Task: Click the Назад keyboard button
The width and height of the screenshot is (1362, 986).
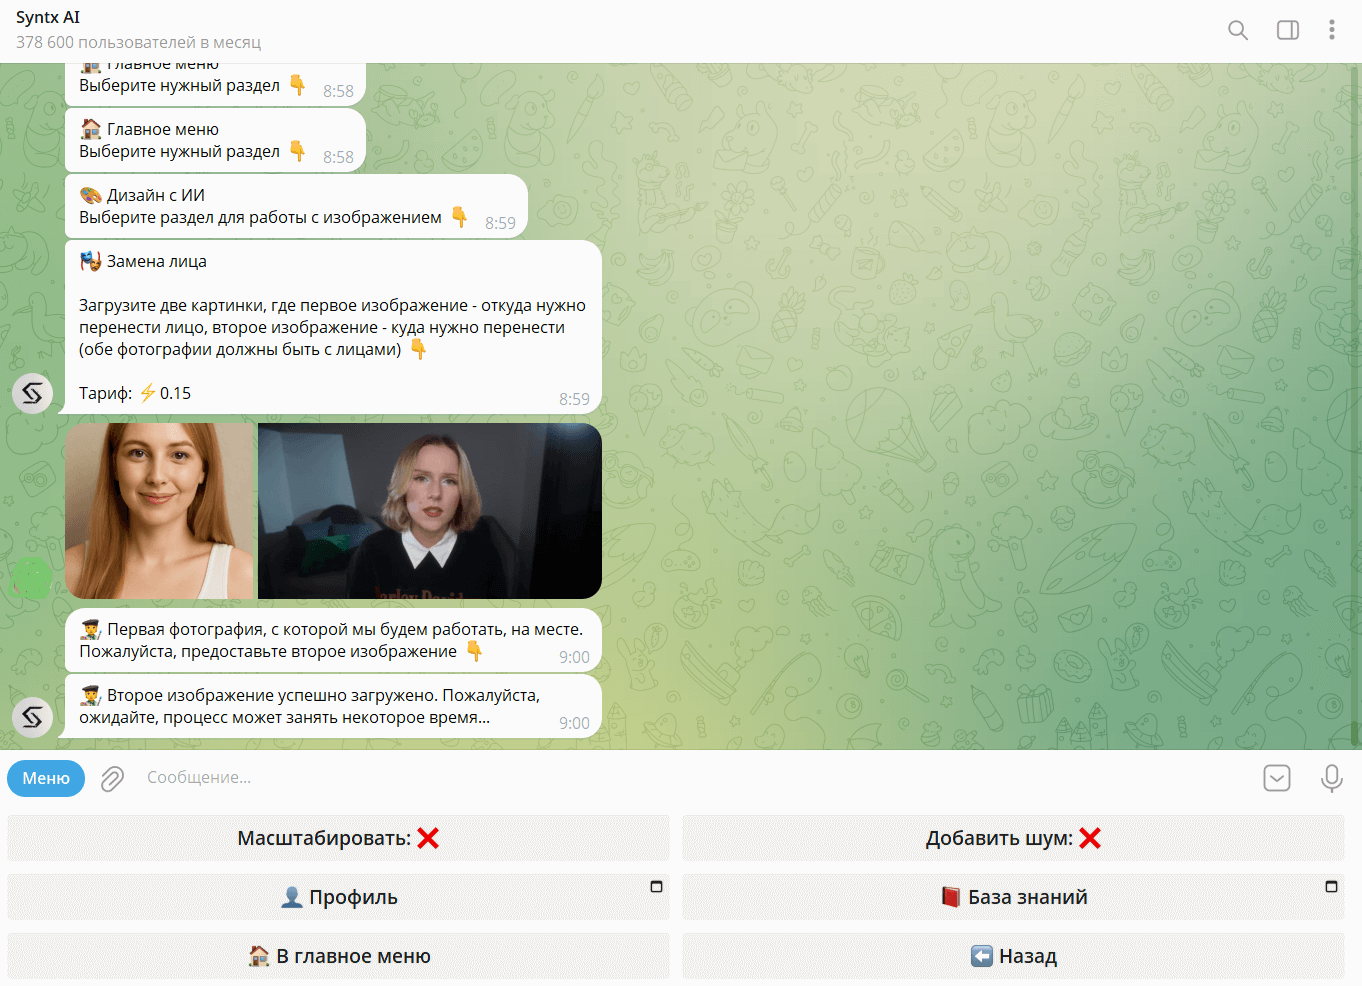Action: click(1013, 956)
